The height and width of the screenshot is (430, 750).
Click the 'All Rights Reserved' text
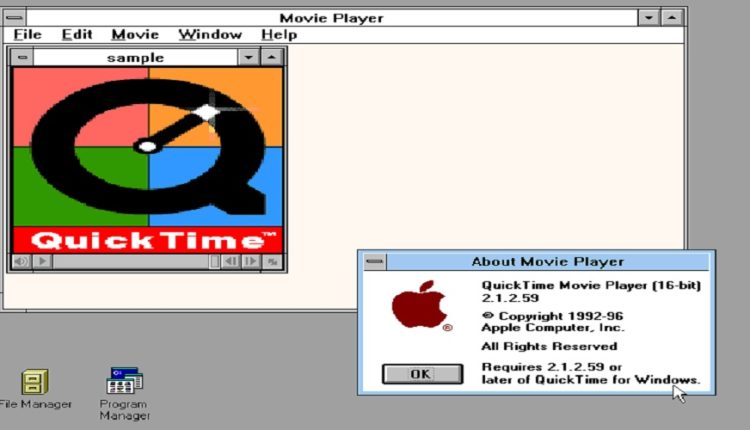(x=549, y=346)
